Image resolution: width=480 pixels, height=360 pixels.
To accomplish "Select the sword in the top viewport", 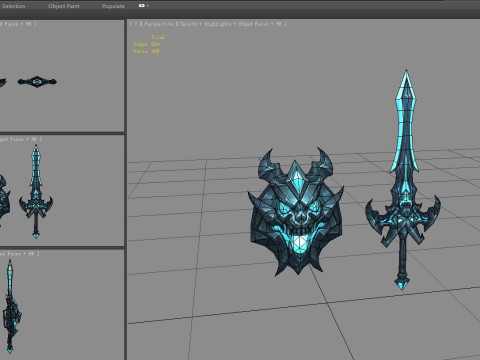I will (37, 82).
